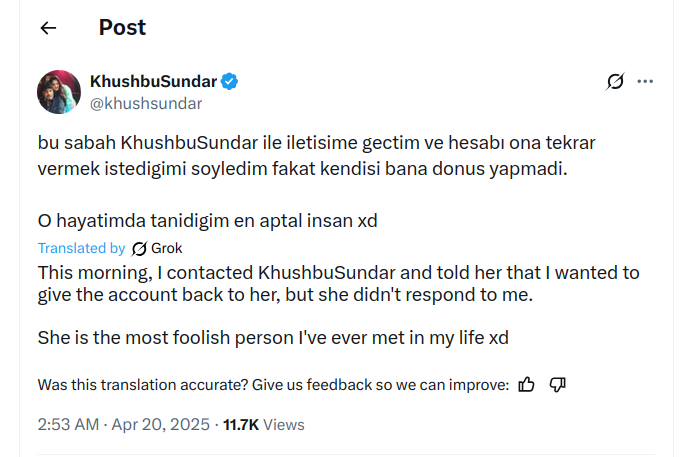Click the "Grok" label text

167,249
